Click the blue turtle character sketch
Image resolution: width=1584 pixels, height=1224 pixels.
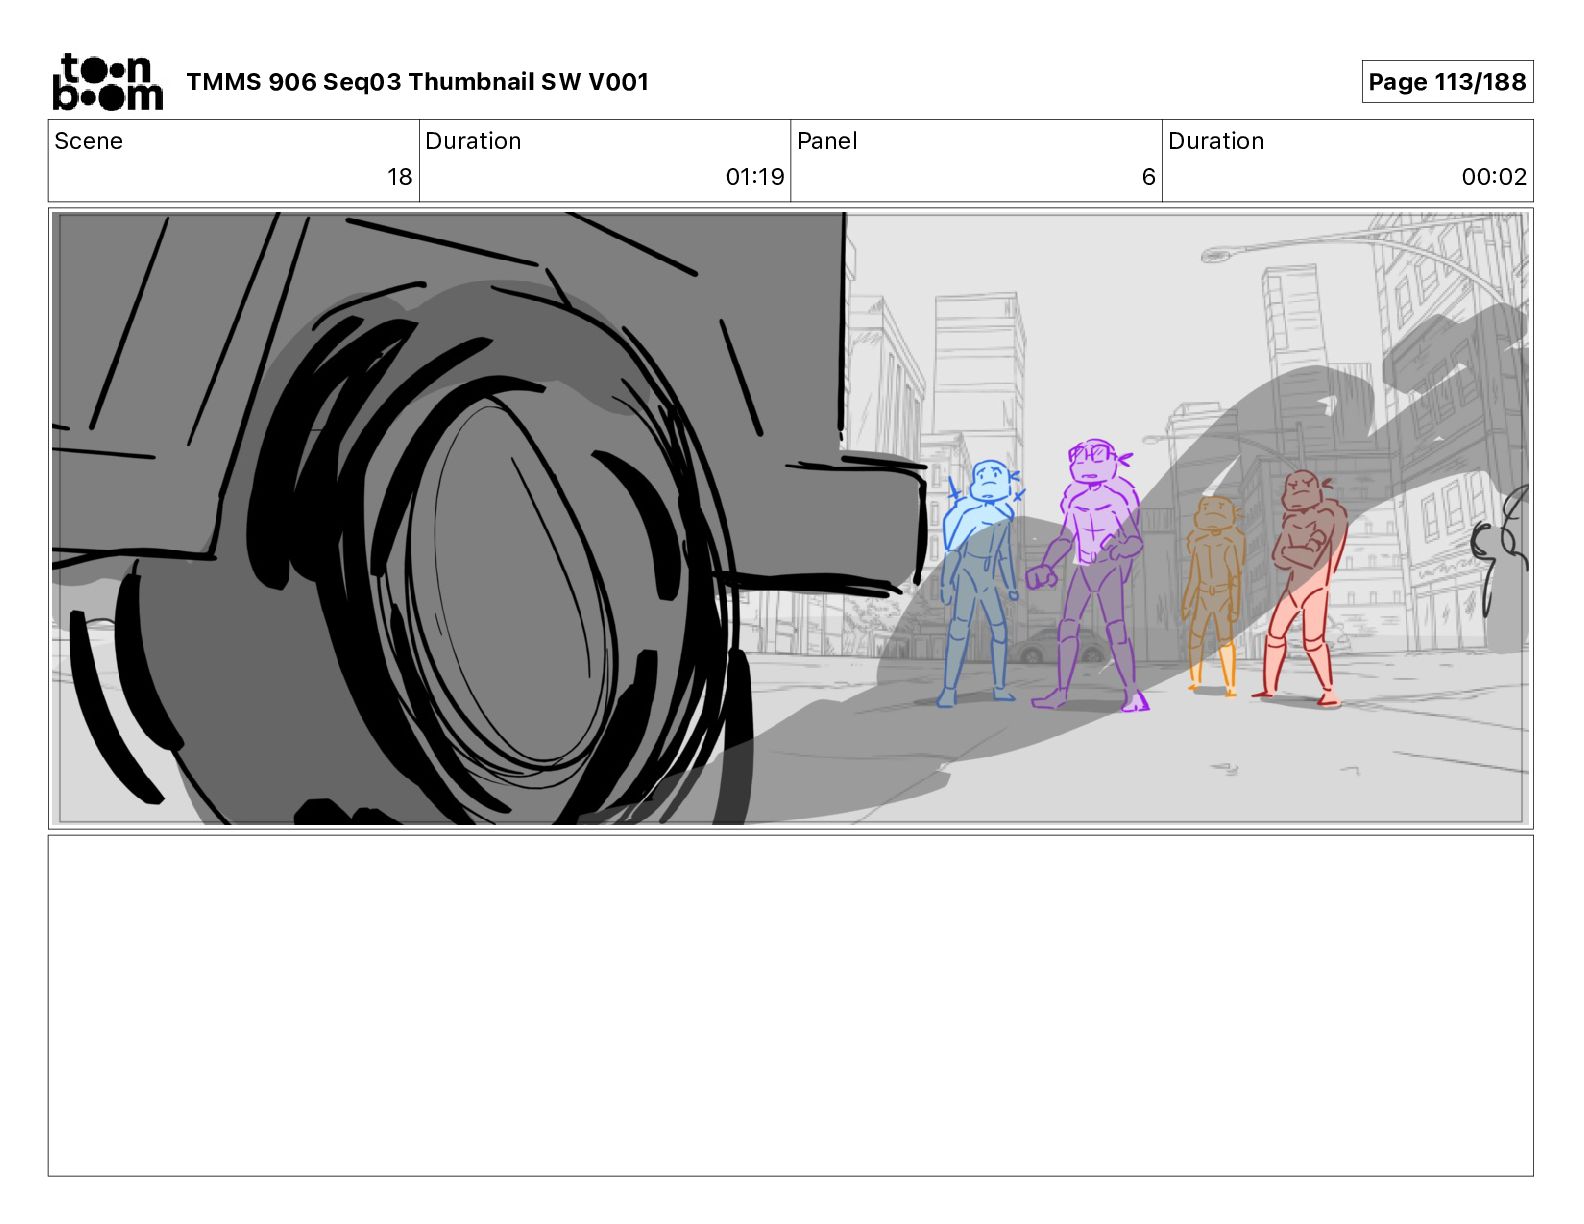click(981, 583)
